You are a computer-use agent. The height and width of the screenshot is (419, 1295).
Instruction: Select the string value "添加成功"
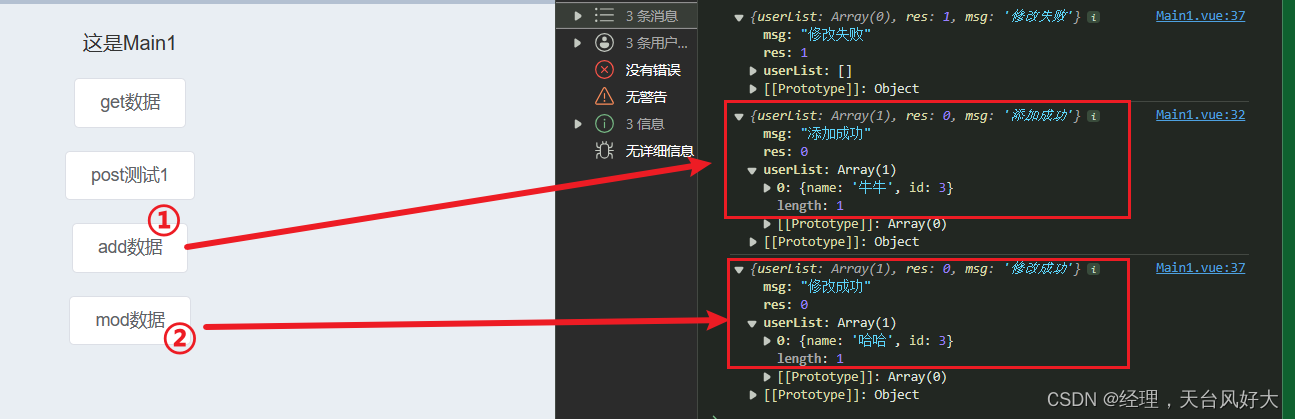(x=835, y=134)
